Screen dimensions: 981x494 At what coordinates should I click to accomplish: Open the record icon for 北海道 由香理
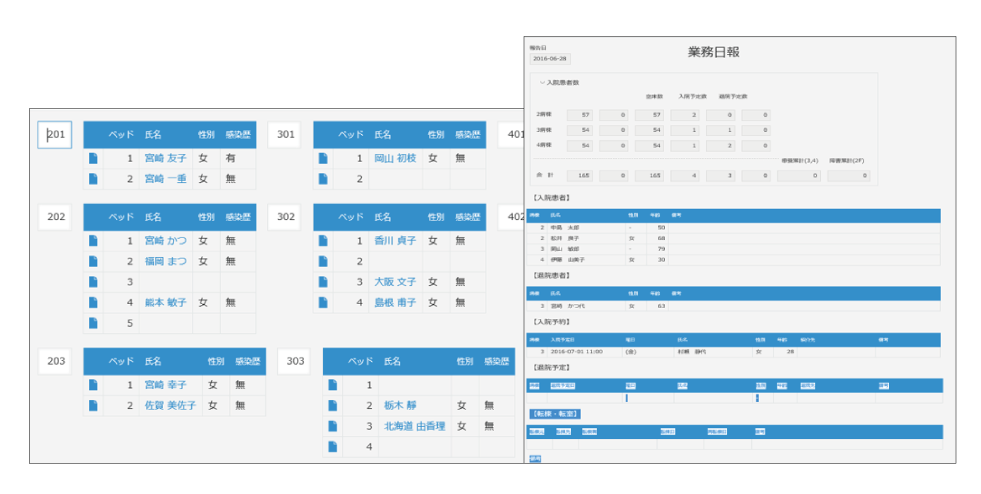coord(333,426)
